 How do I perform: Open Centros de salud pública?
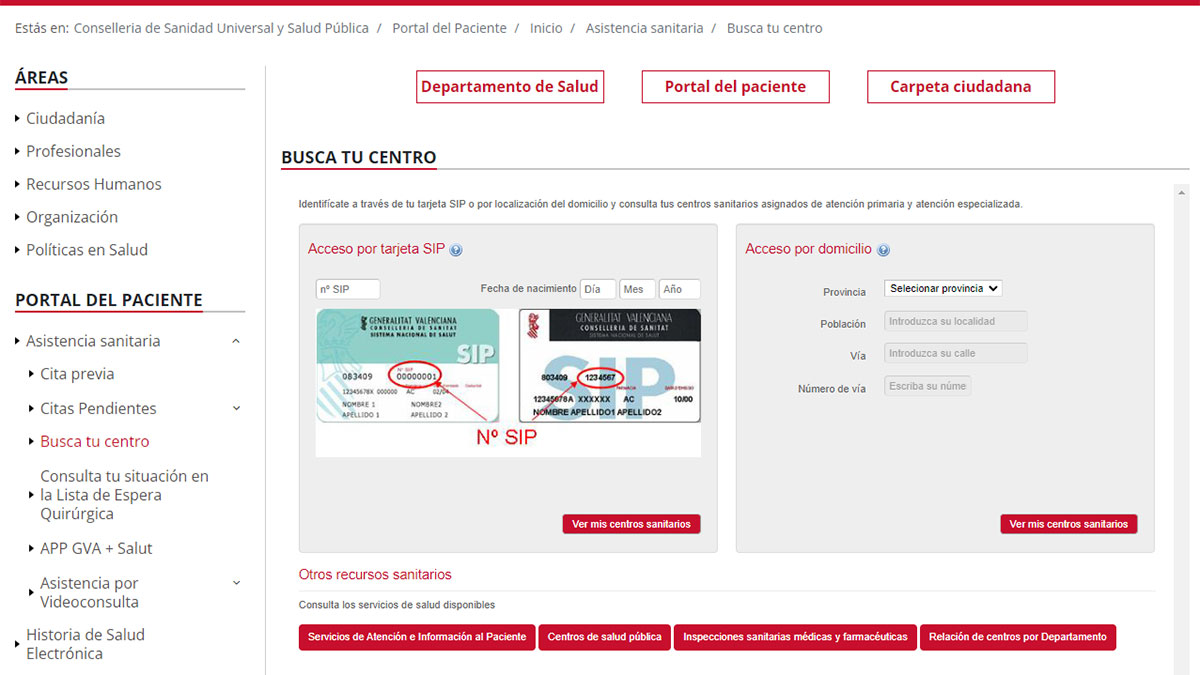click(604, 637)
